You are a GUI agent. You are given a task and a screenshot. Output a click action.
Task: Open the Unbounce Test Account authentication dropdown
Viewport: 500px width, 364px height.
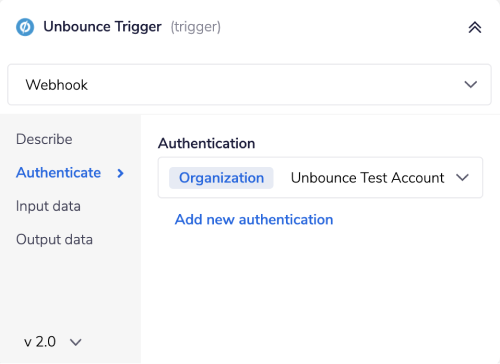[x=320, y=177]
